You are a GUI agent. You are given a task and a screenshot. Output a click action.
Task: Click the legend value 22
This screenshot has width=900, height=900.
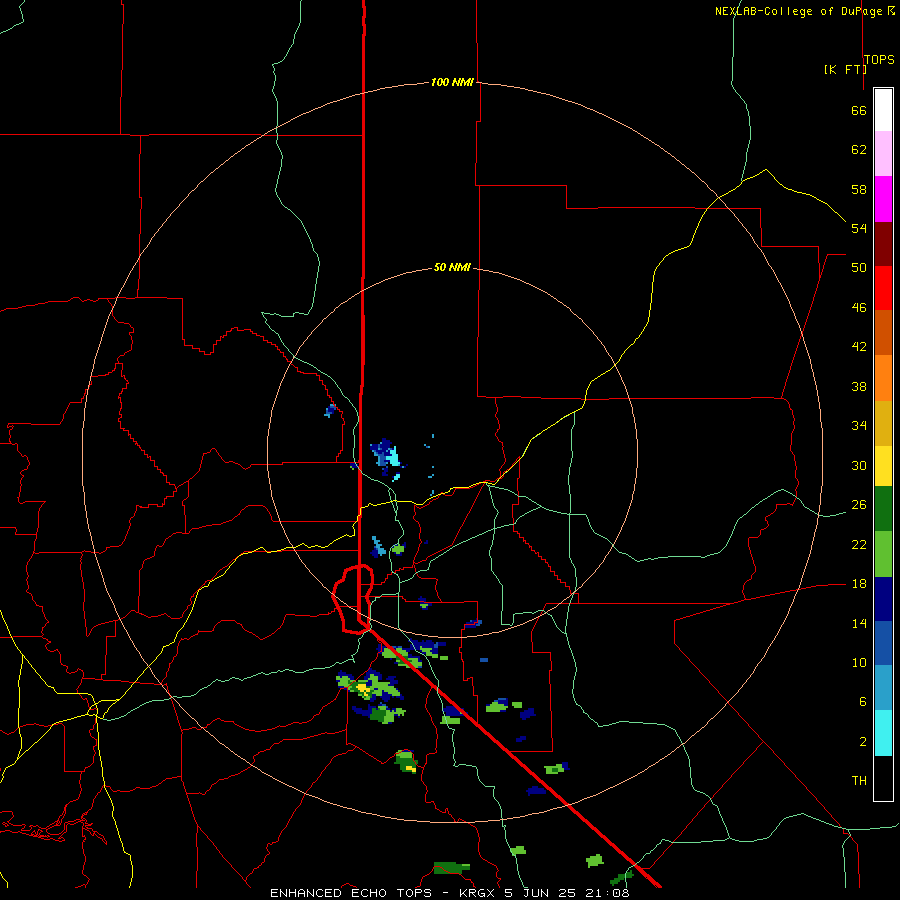859,544
